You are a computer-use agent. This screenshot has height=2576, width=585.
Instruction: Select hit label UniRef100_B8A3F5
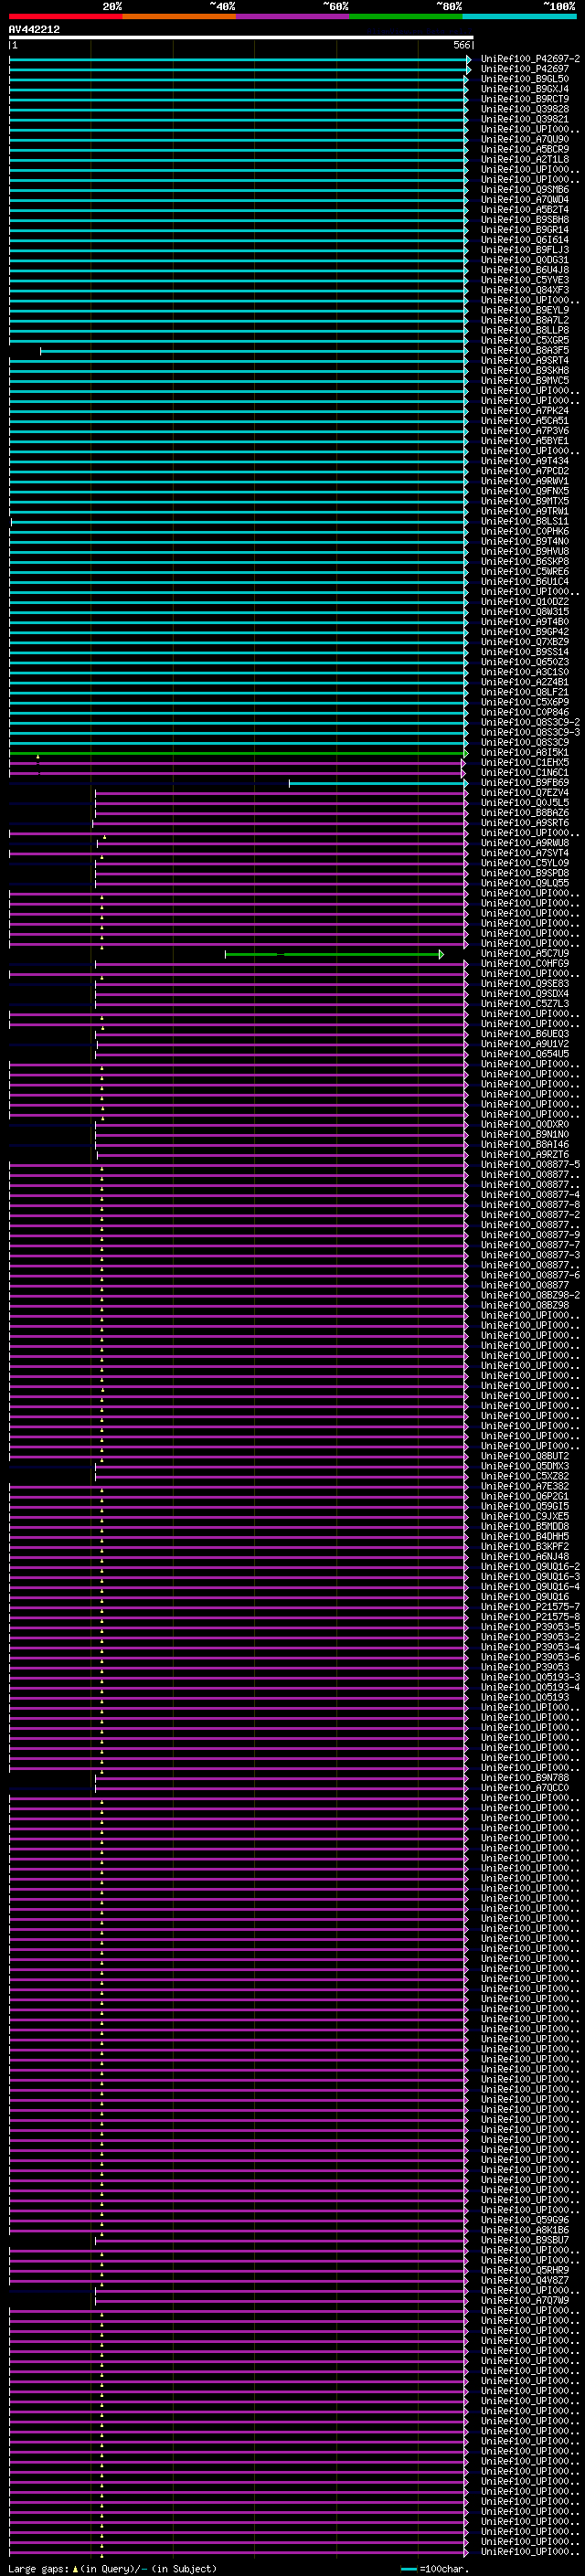pyautogui.click(x=525, y=351)
